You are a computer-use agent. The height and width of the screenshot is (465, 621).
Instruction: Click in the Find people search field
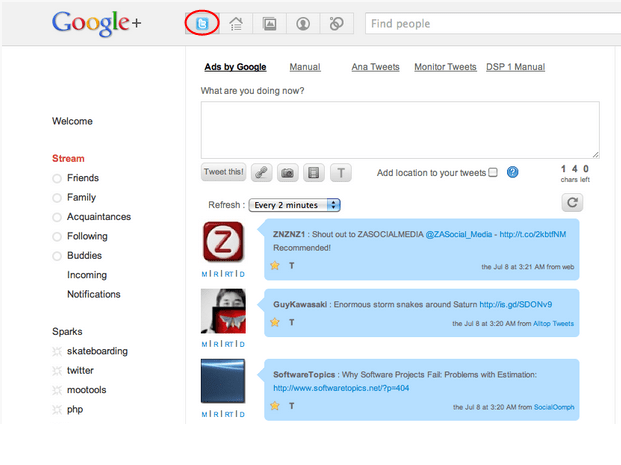click(x=493, y=24)
